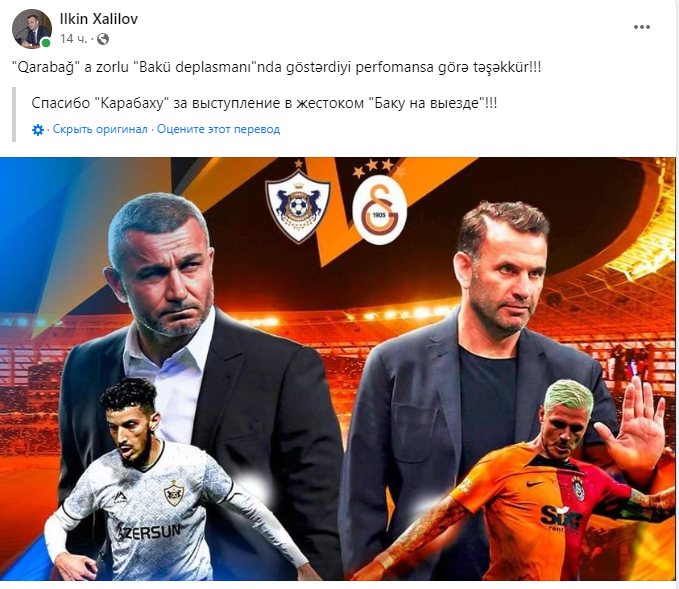This screenshot has width=679, height=589.
Task: Click the green online status dot
Action: click(45, 43)
